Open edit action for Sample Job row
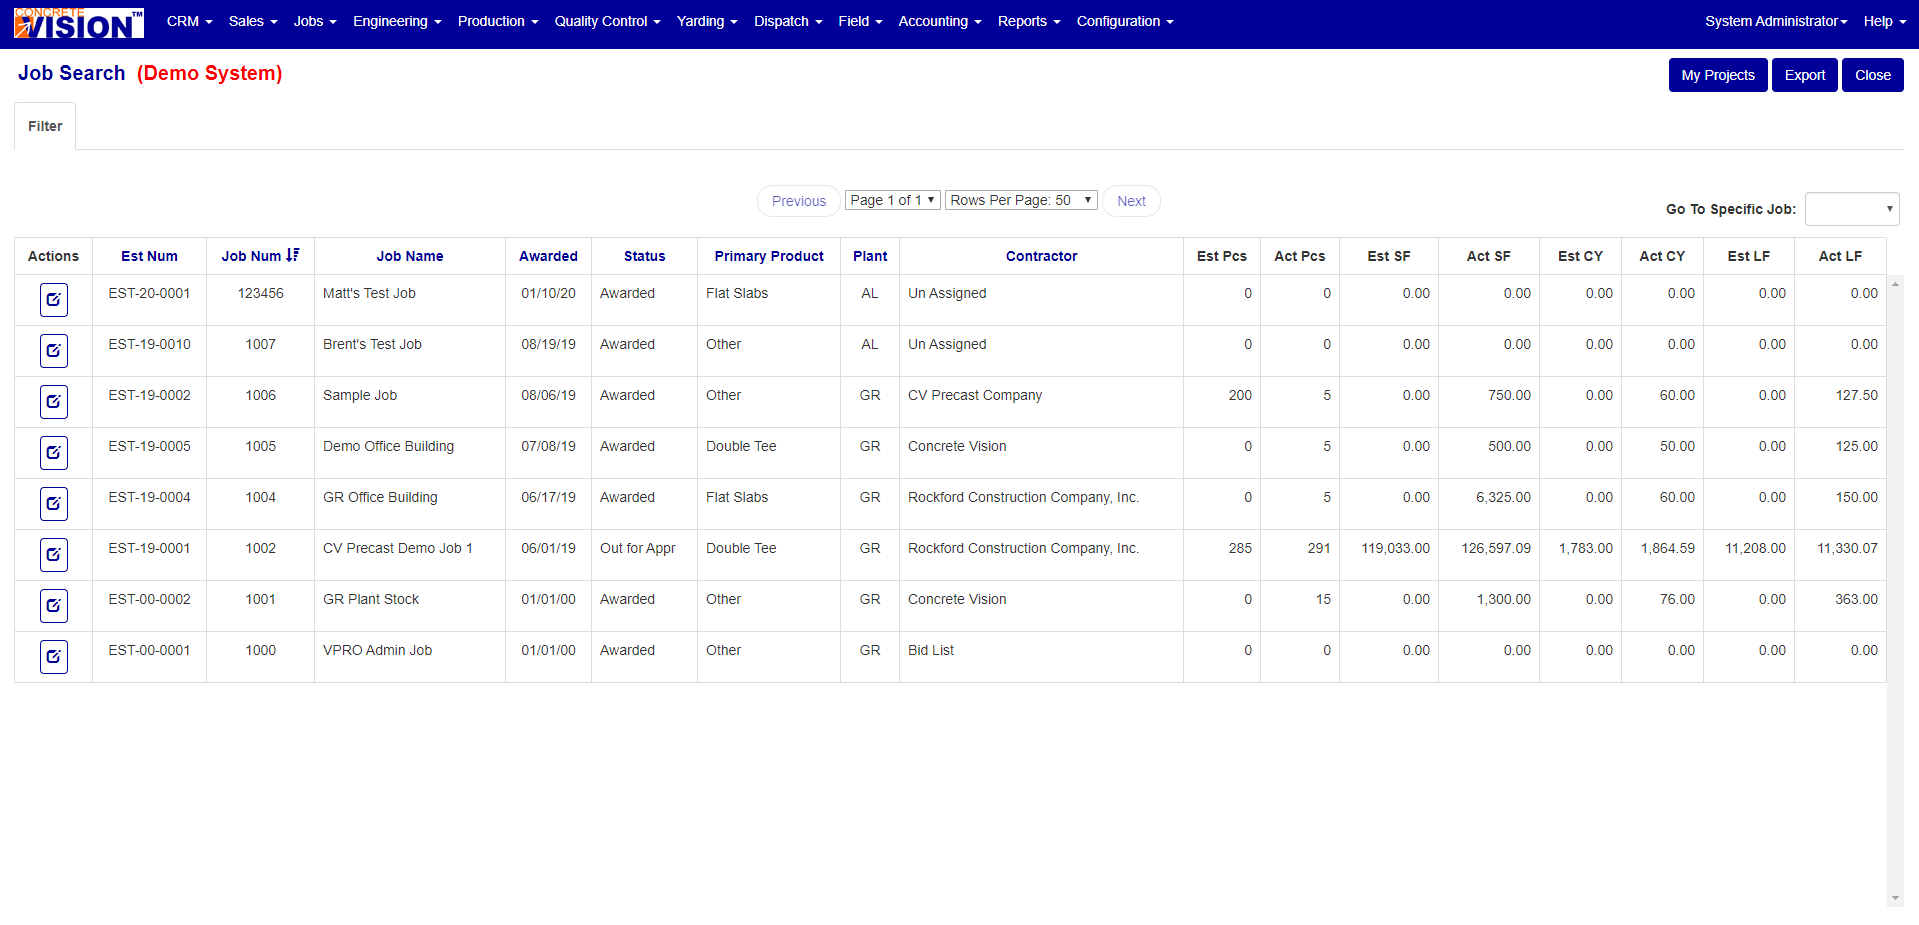 pos(54,402)
